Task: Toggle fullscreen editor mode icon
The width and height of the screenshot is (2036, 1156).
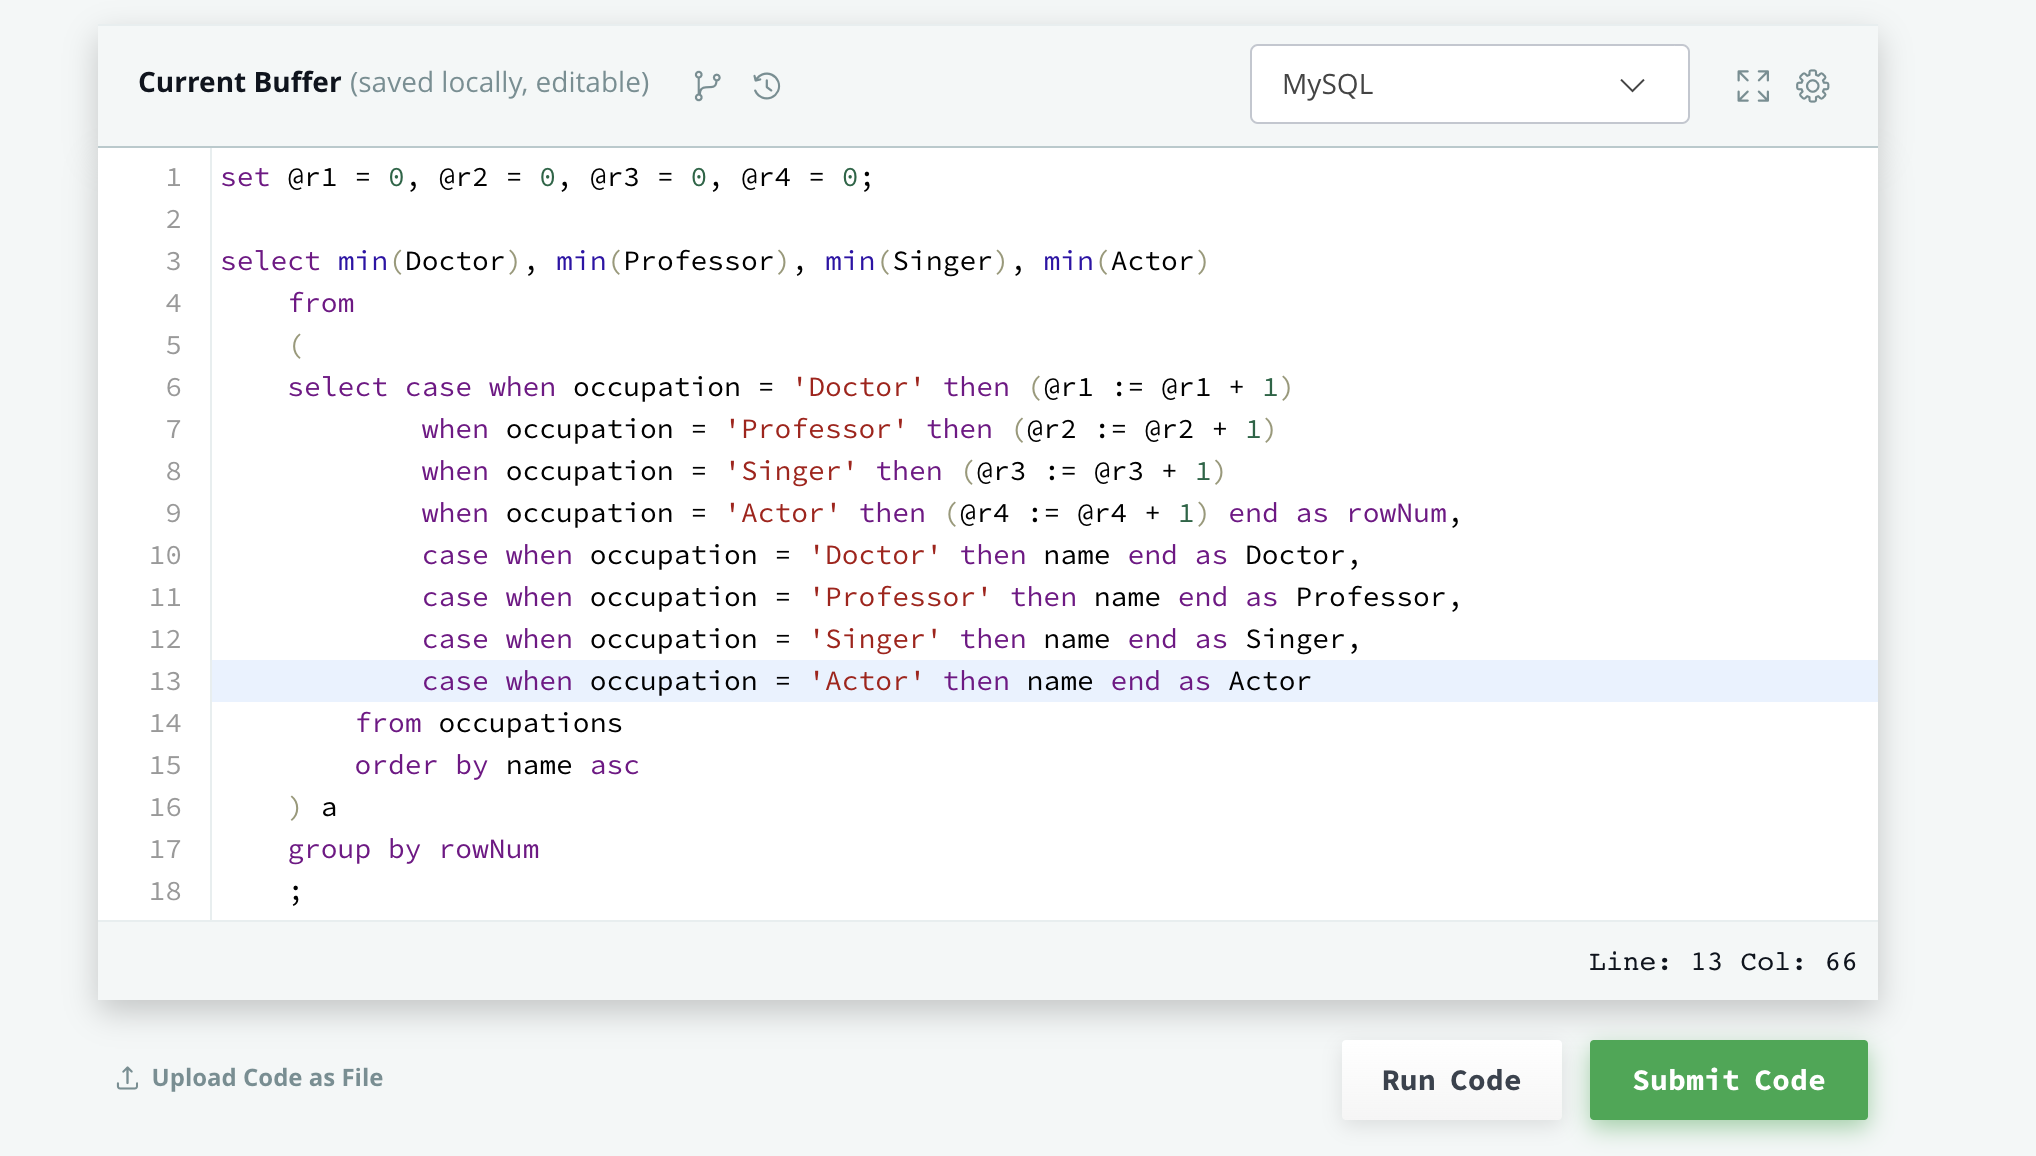Action: pyautogui.click(x=1752, y=86)
